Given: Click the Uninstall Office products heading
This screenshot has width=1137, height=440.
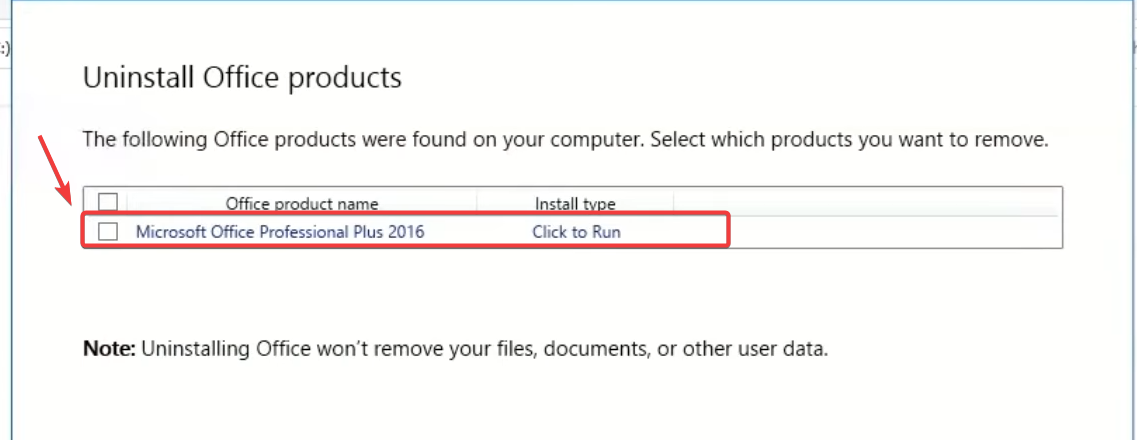Looking at the screenshot, I should point(242,77).
